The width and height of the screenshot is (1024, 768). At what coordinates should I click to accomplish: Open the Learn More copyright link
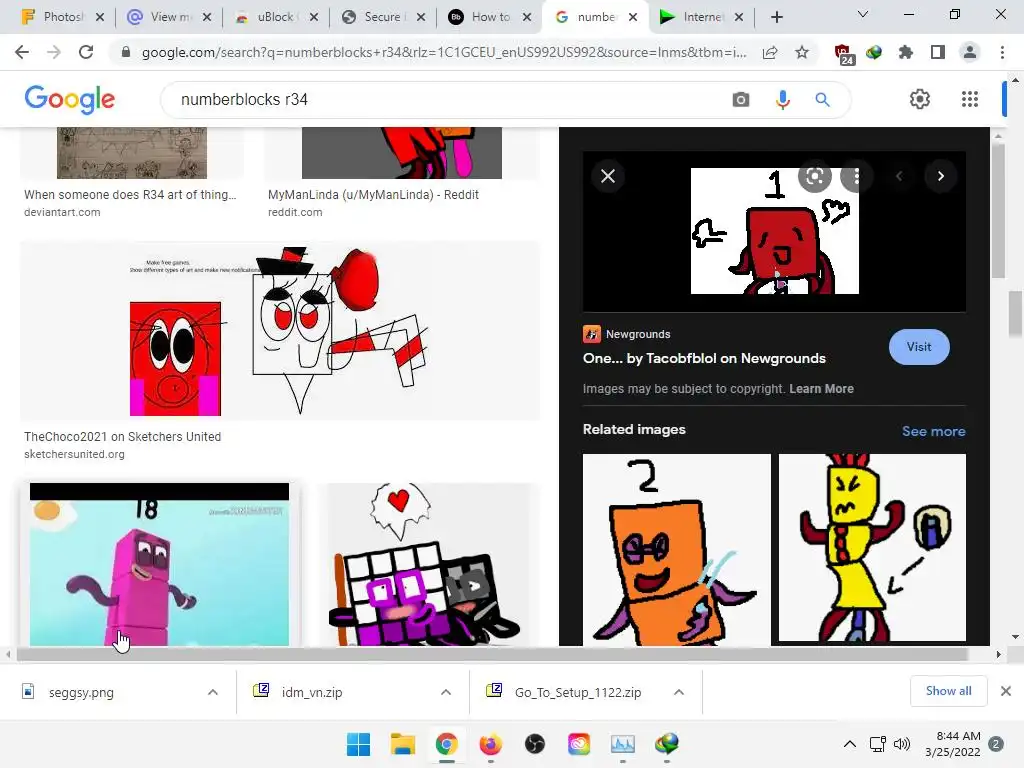click(x=822, y=389)
